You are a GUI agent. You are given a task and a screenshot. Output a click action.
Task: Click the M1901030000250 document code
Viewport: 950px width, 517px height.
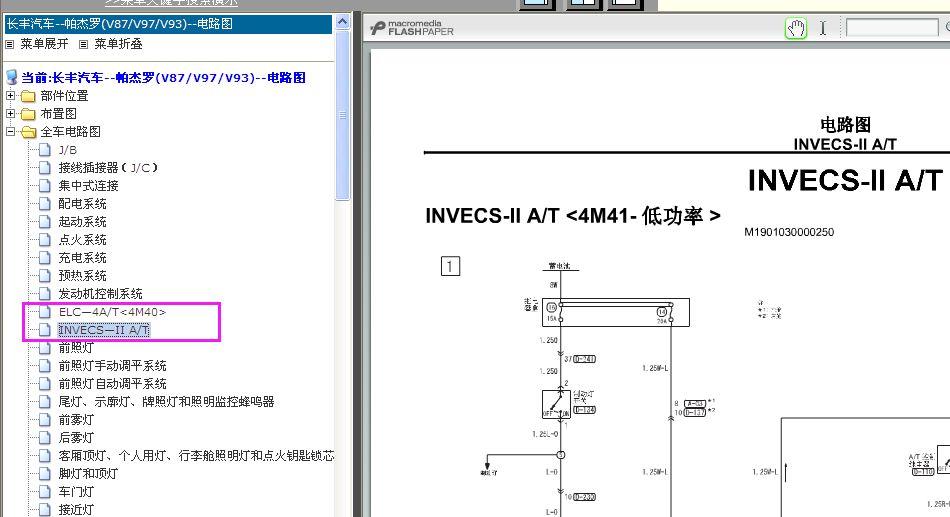(x=789, y=232)
